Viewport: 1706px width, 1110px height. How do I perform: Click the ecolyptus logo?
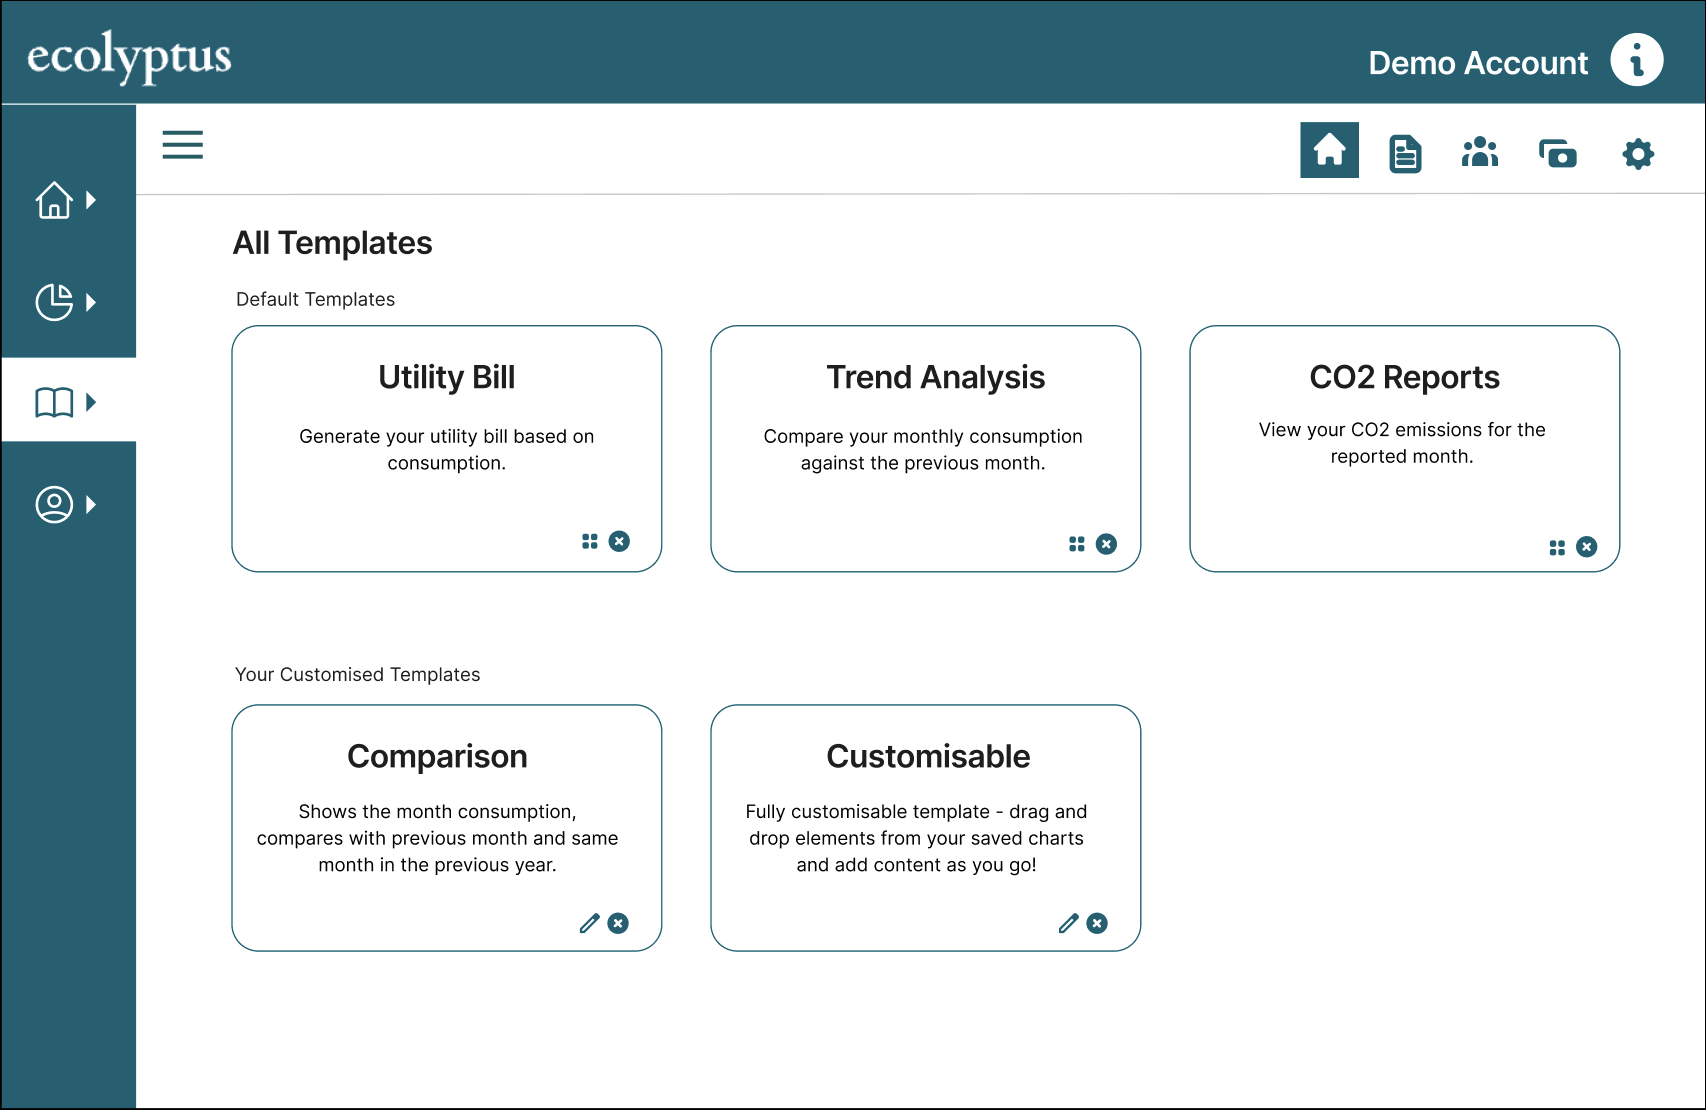(x=129, y=56)
